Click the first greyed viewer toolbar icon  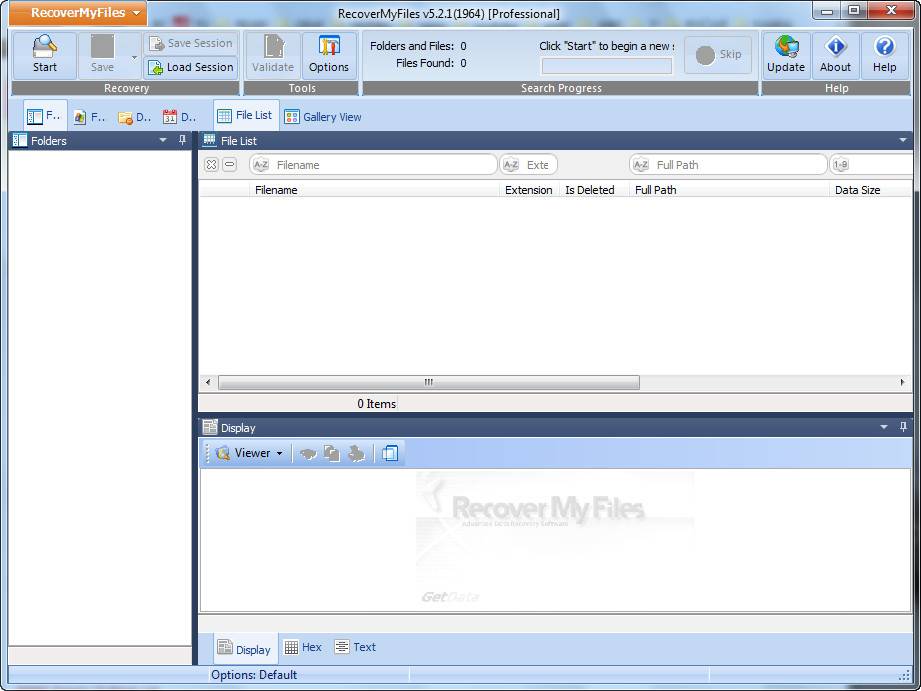(308, 453)
